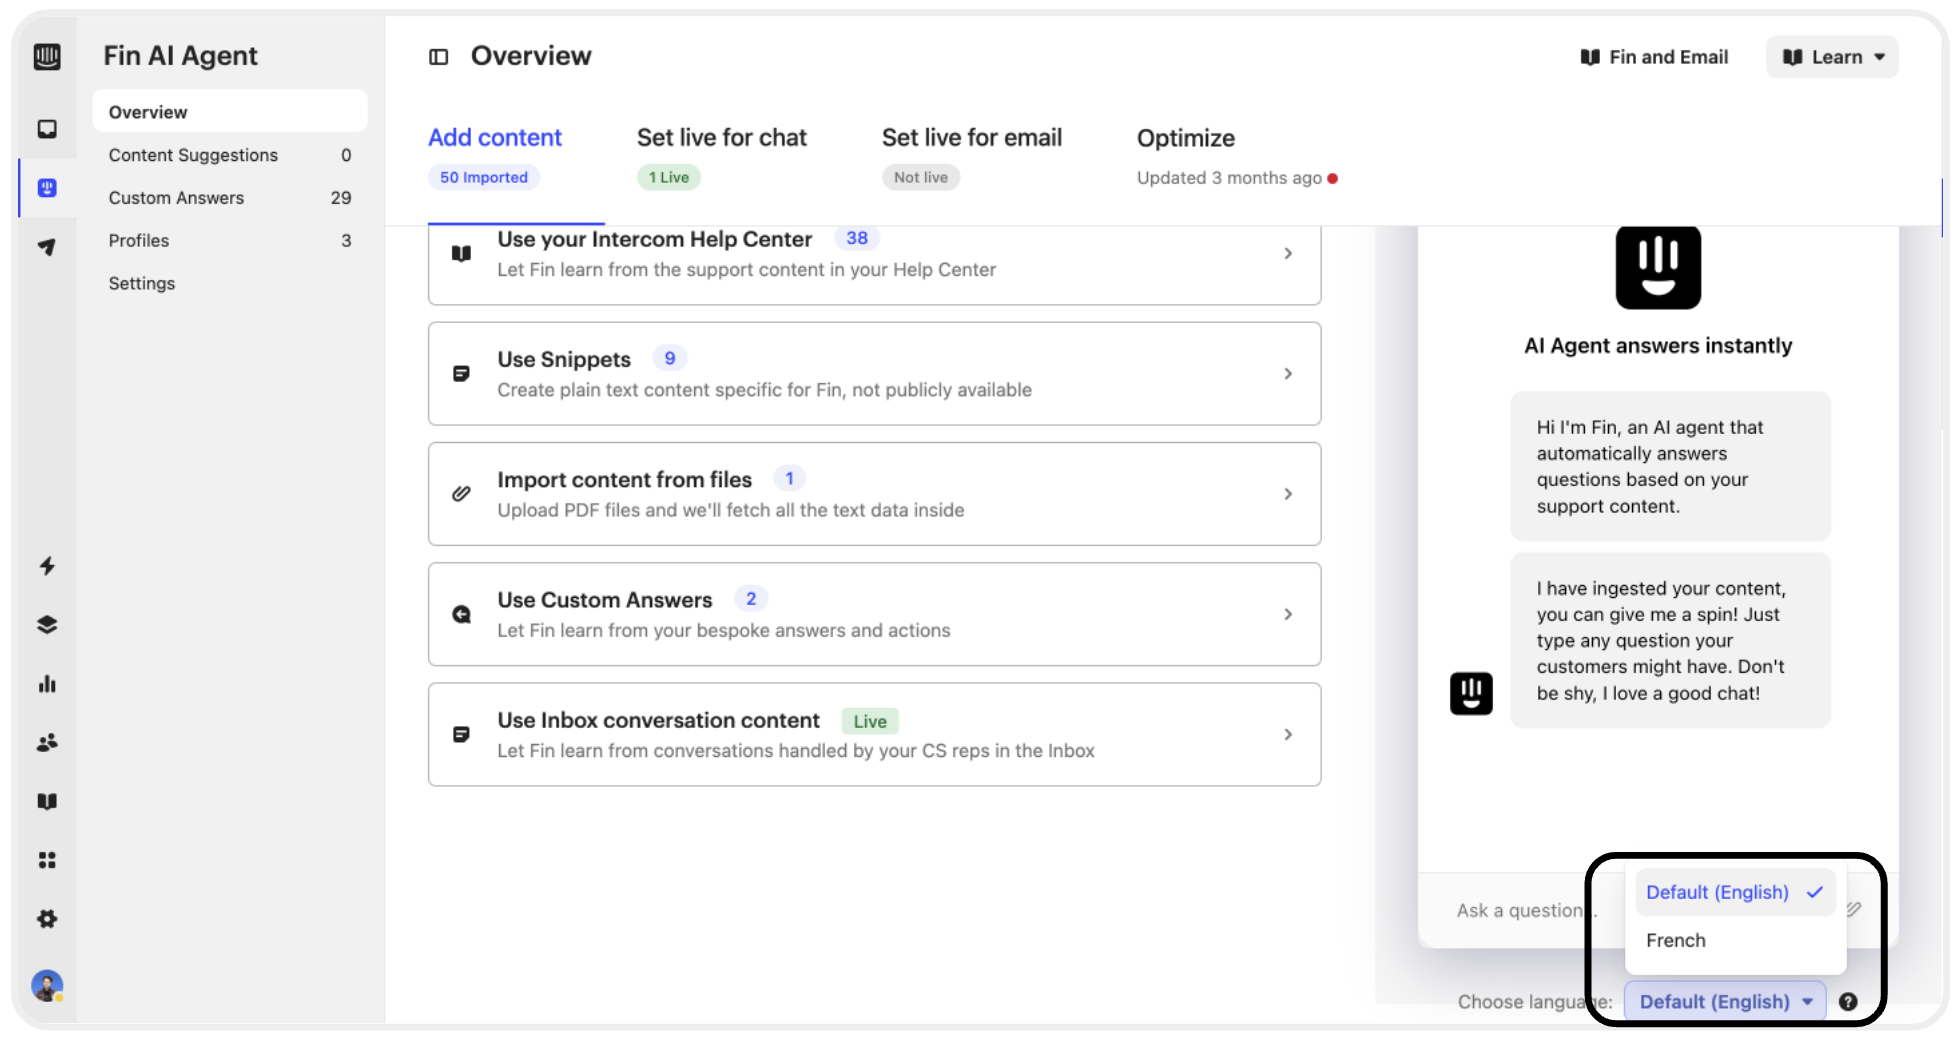The height and width of the screenshot is (1042, 1960).
Task: Click the Updated 3 months ago text
Action: click(1229, 178)
